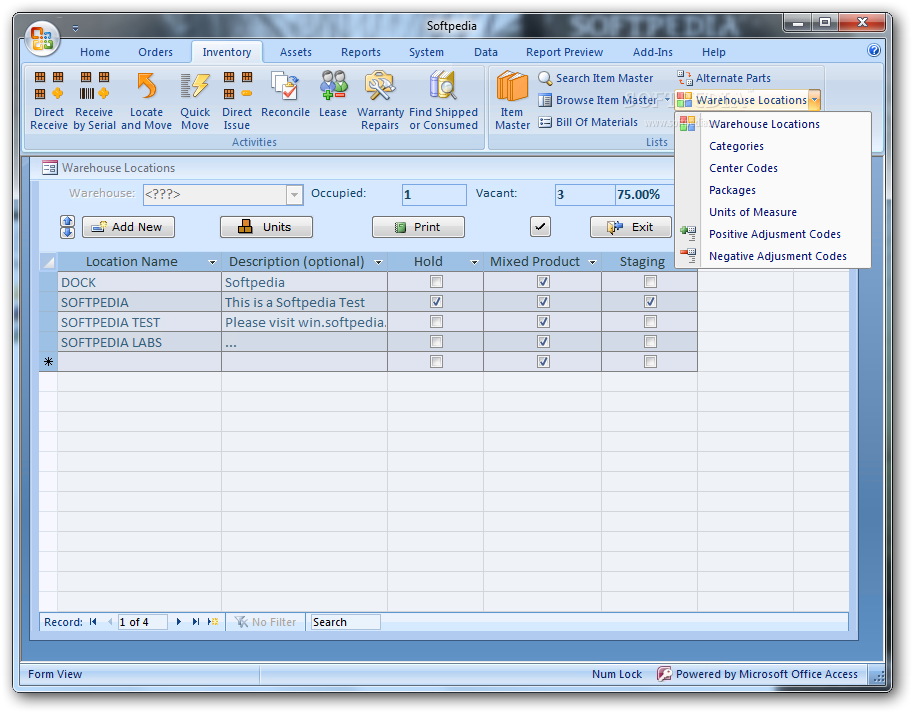Check the Hold box for DOCK
913x713 pixels.
[436, 282]
